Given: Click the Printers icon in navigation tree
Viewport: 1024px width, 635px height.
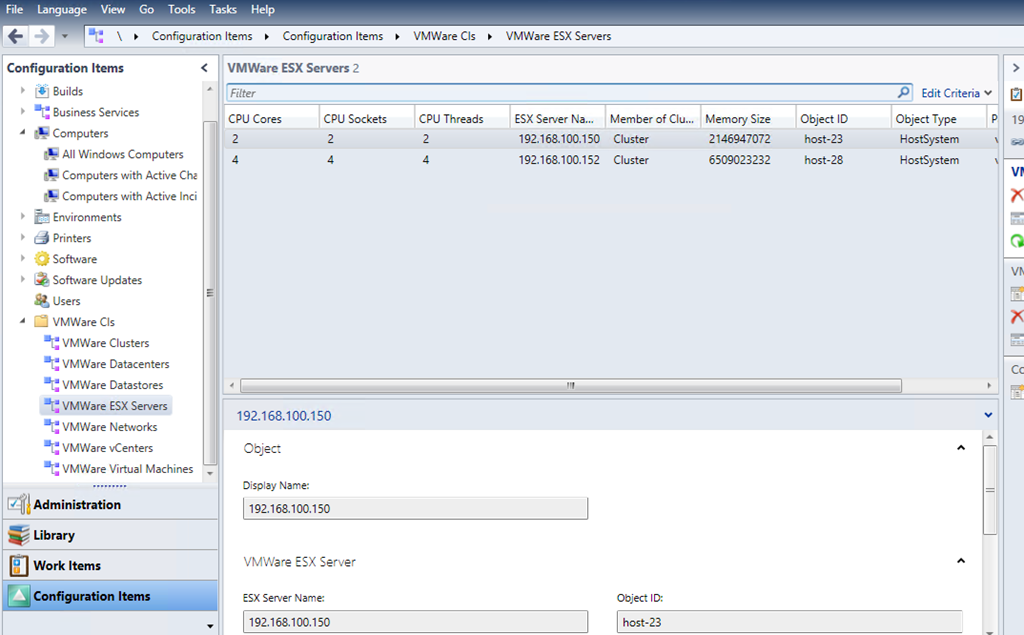Looking at the screenshot, I should point(42,238).
